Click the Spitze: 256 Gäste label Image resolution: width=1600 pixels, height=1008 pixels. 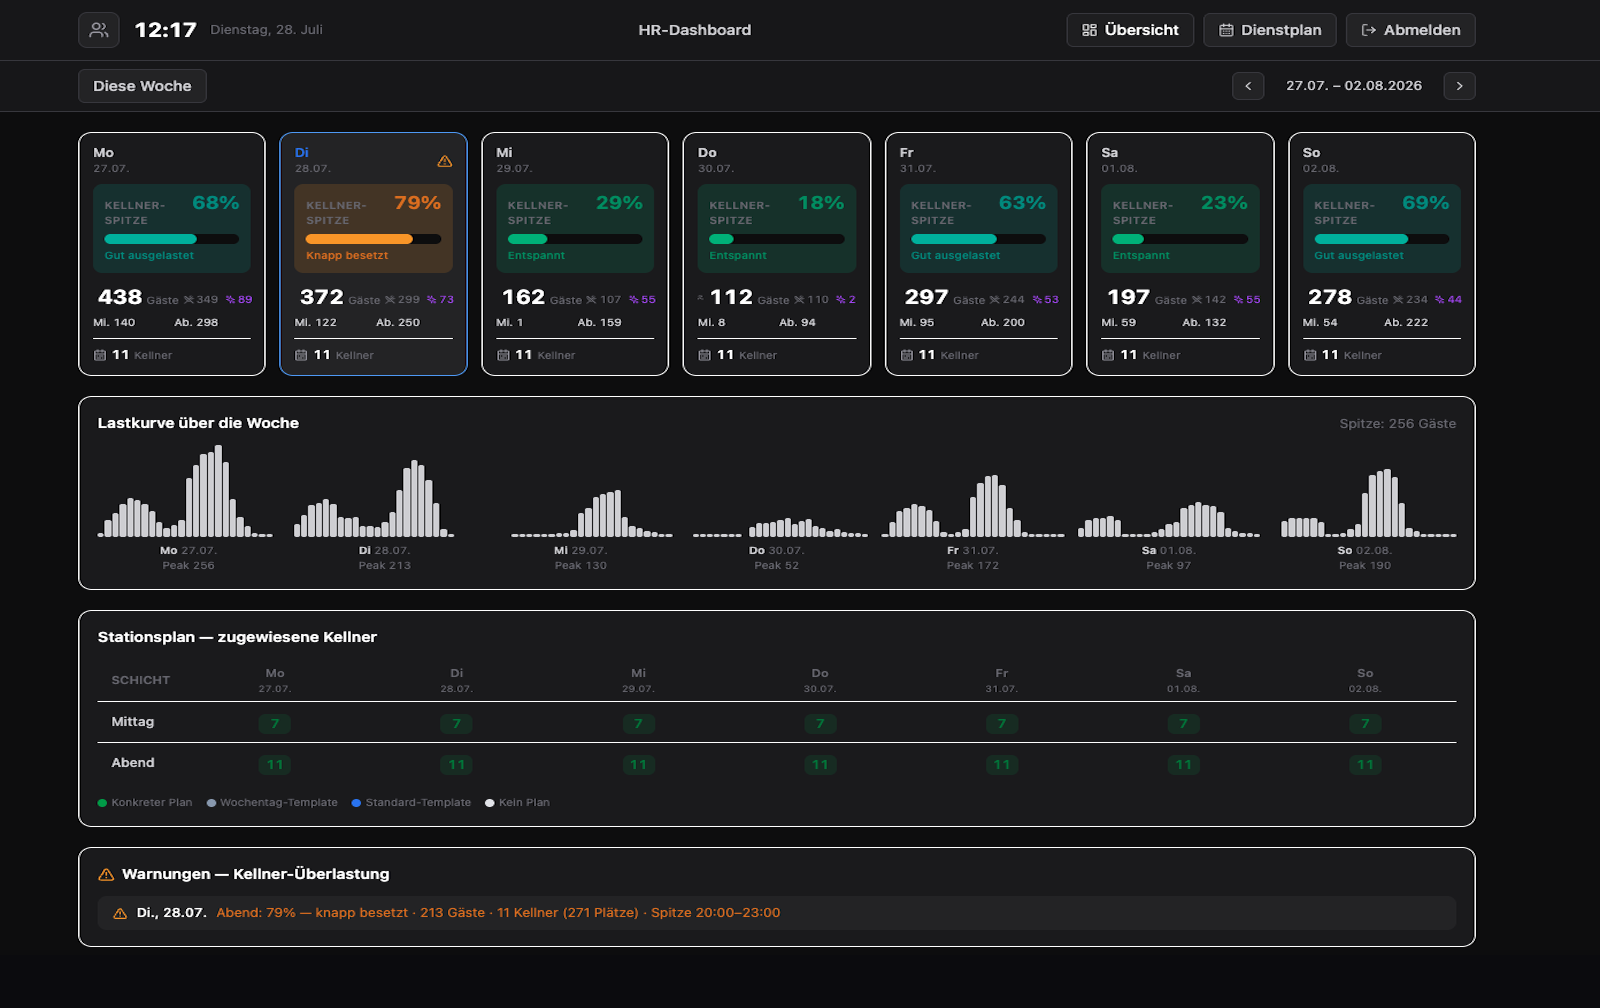[1397, 424]
